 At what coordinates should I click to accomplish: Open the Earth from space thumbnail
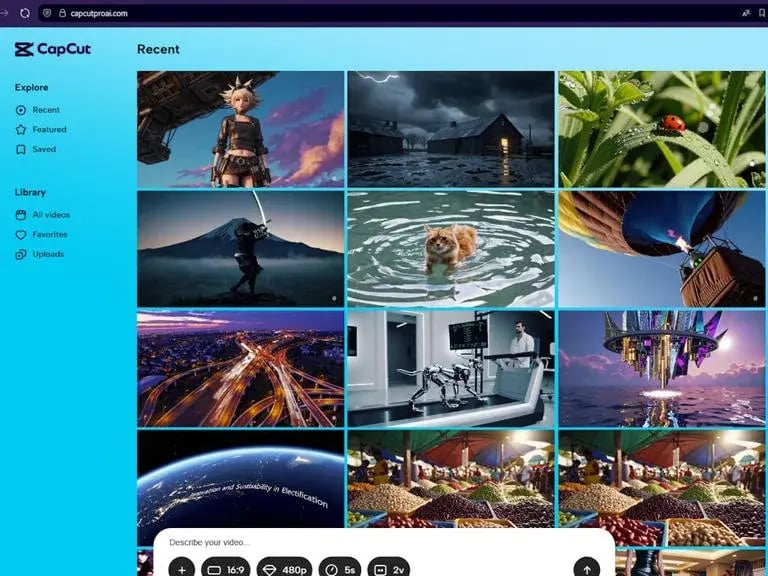tap(240, 480)
